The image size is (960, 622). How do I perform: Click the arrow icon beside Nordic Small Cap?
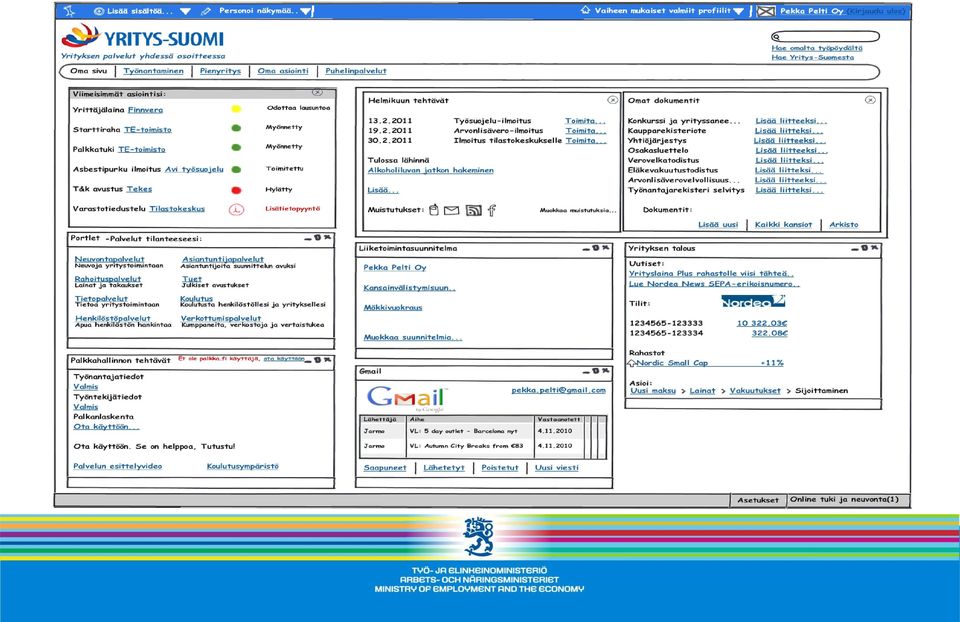click(631, 363)
